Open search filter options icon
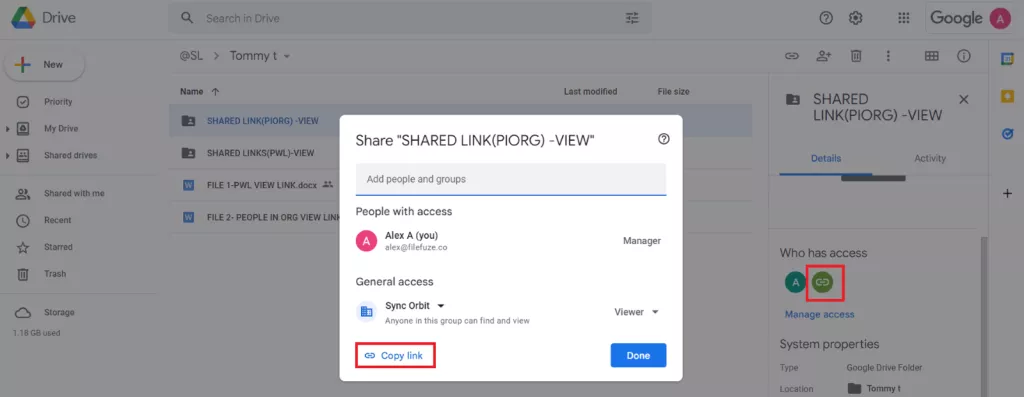1024x397 pixels. click(x=632, y=18)
